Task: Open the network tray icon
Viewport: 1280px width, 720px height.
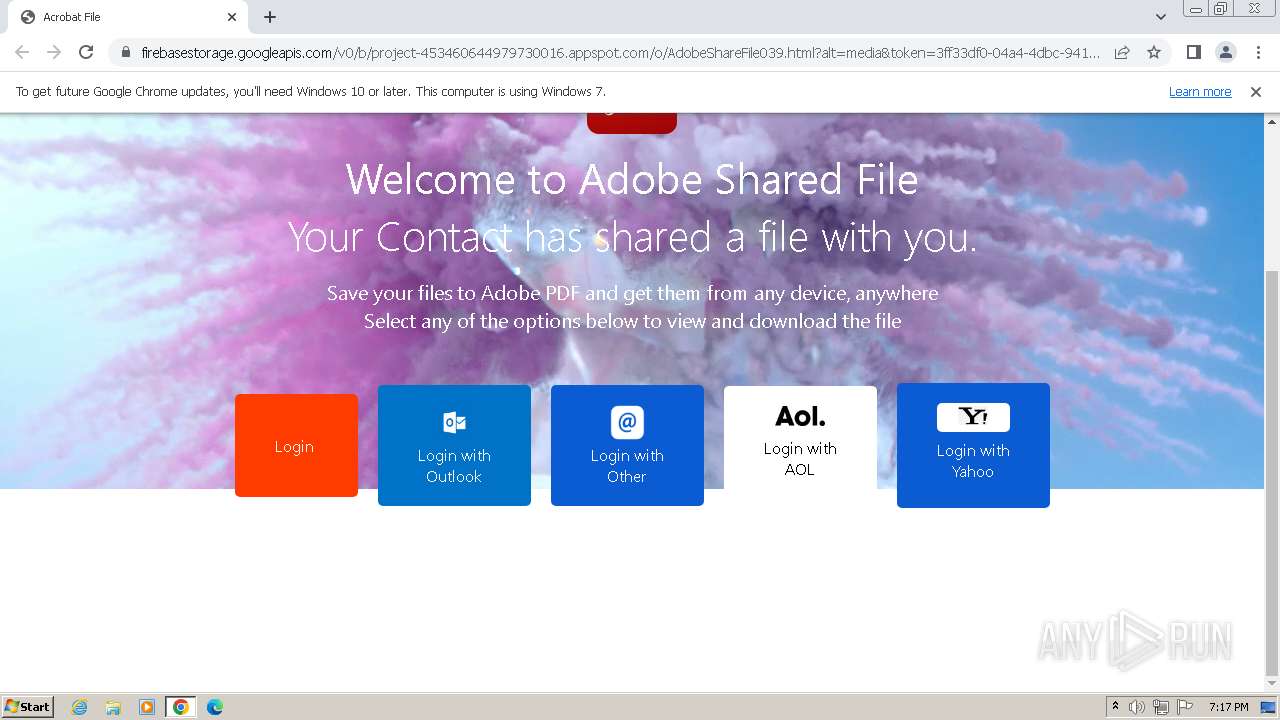Action: tap(1161, 707)
